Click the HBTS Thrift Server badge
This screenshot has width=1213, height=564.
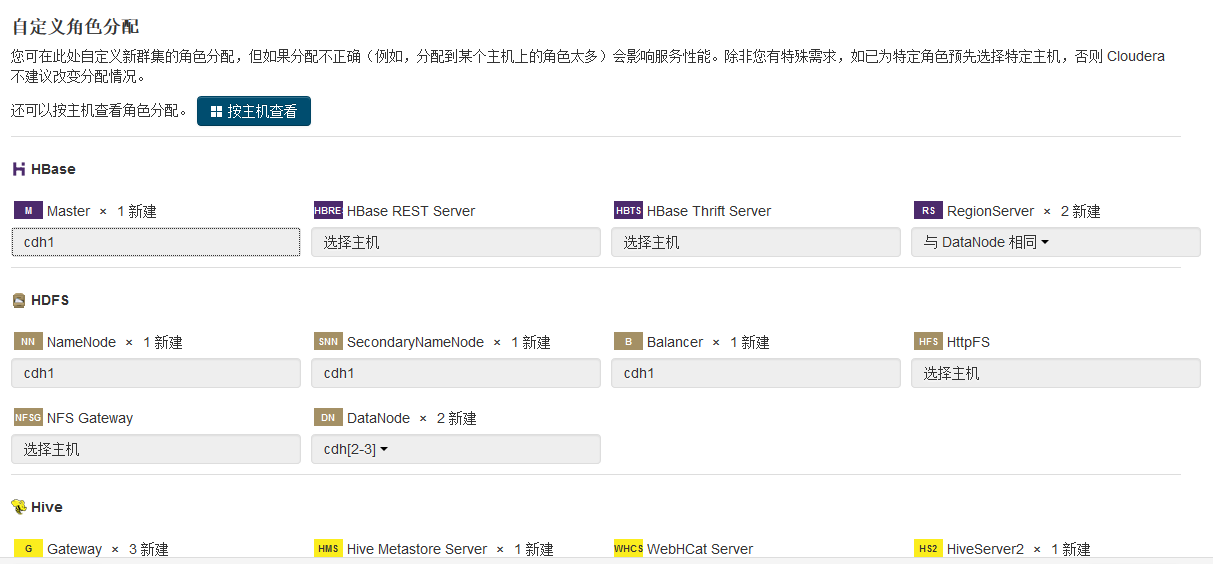628,210
